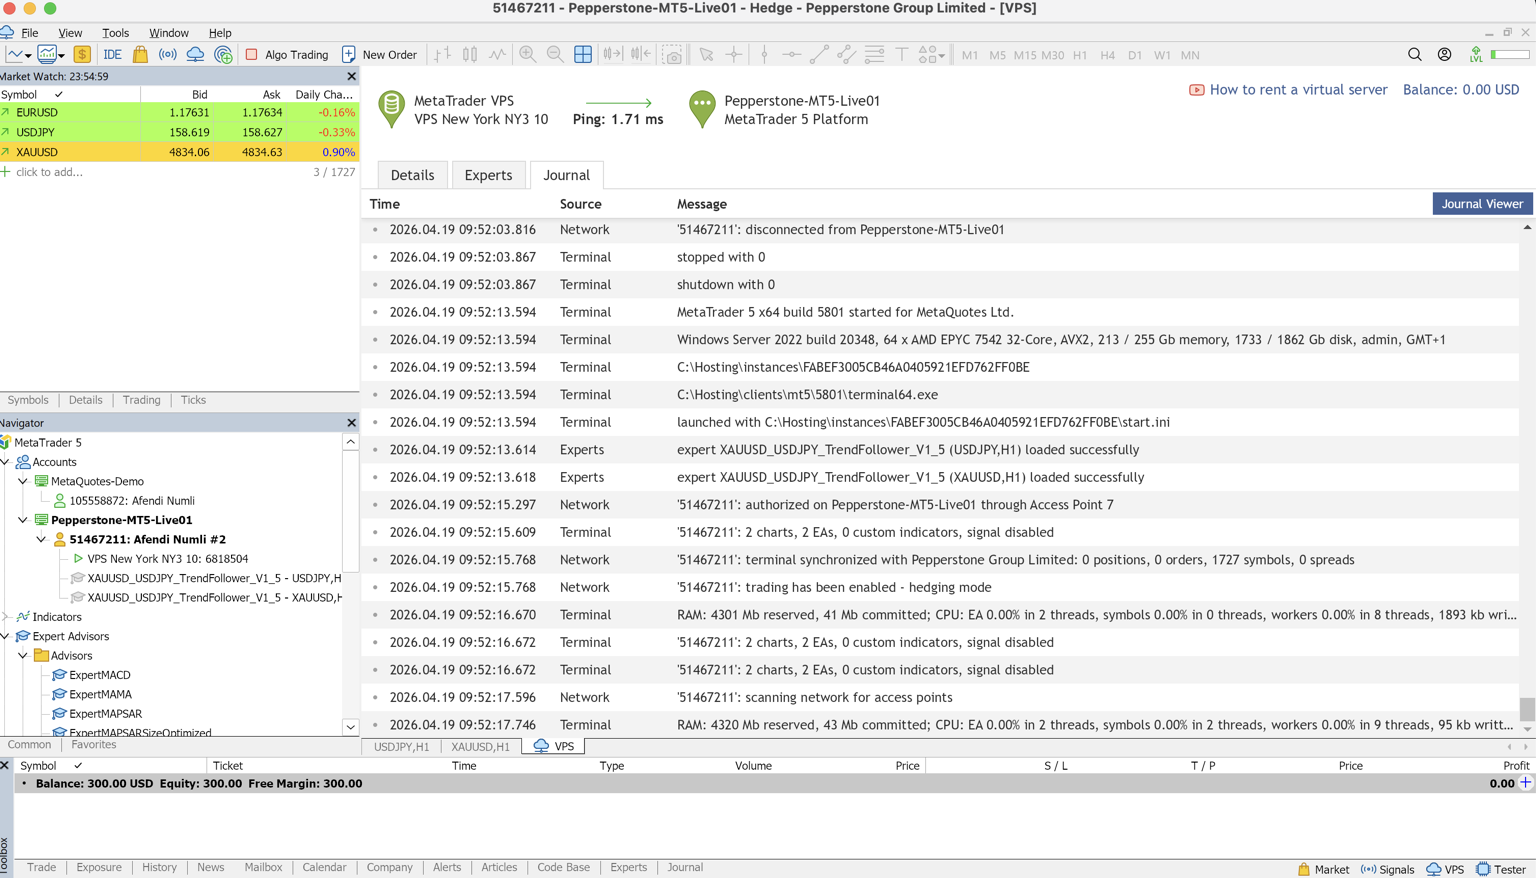This screenshot has height=878, width=1536.
Task: Switch to the Experts tab of the VPS panel
Action: point(488,175)
